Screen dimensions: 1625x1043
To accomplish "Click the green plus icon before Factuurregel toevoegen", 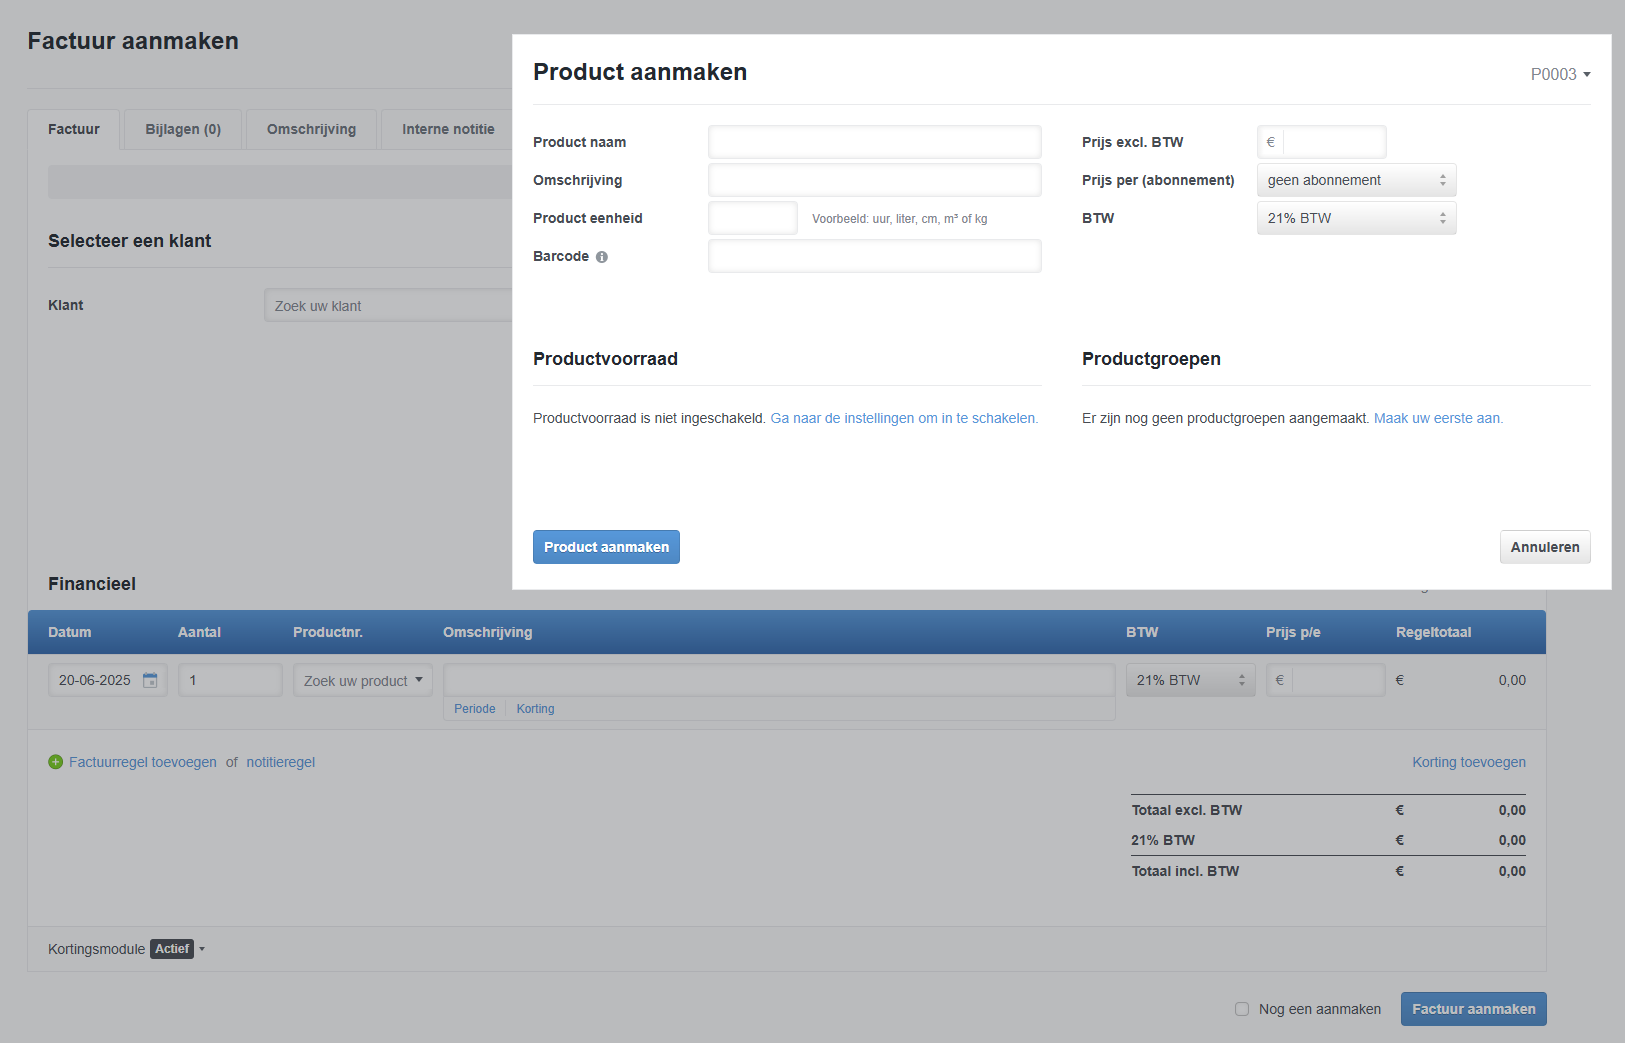I will pos(55,762).
